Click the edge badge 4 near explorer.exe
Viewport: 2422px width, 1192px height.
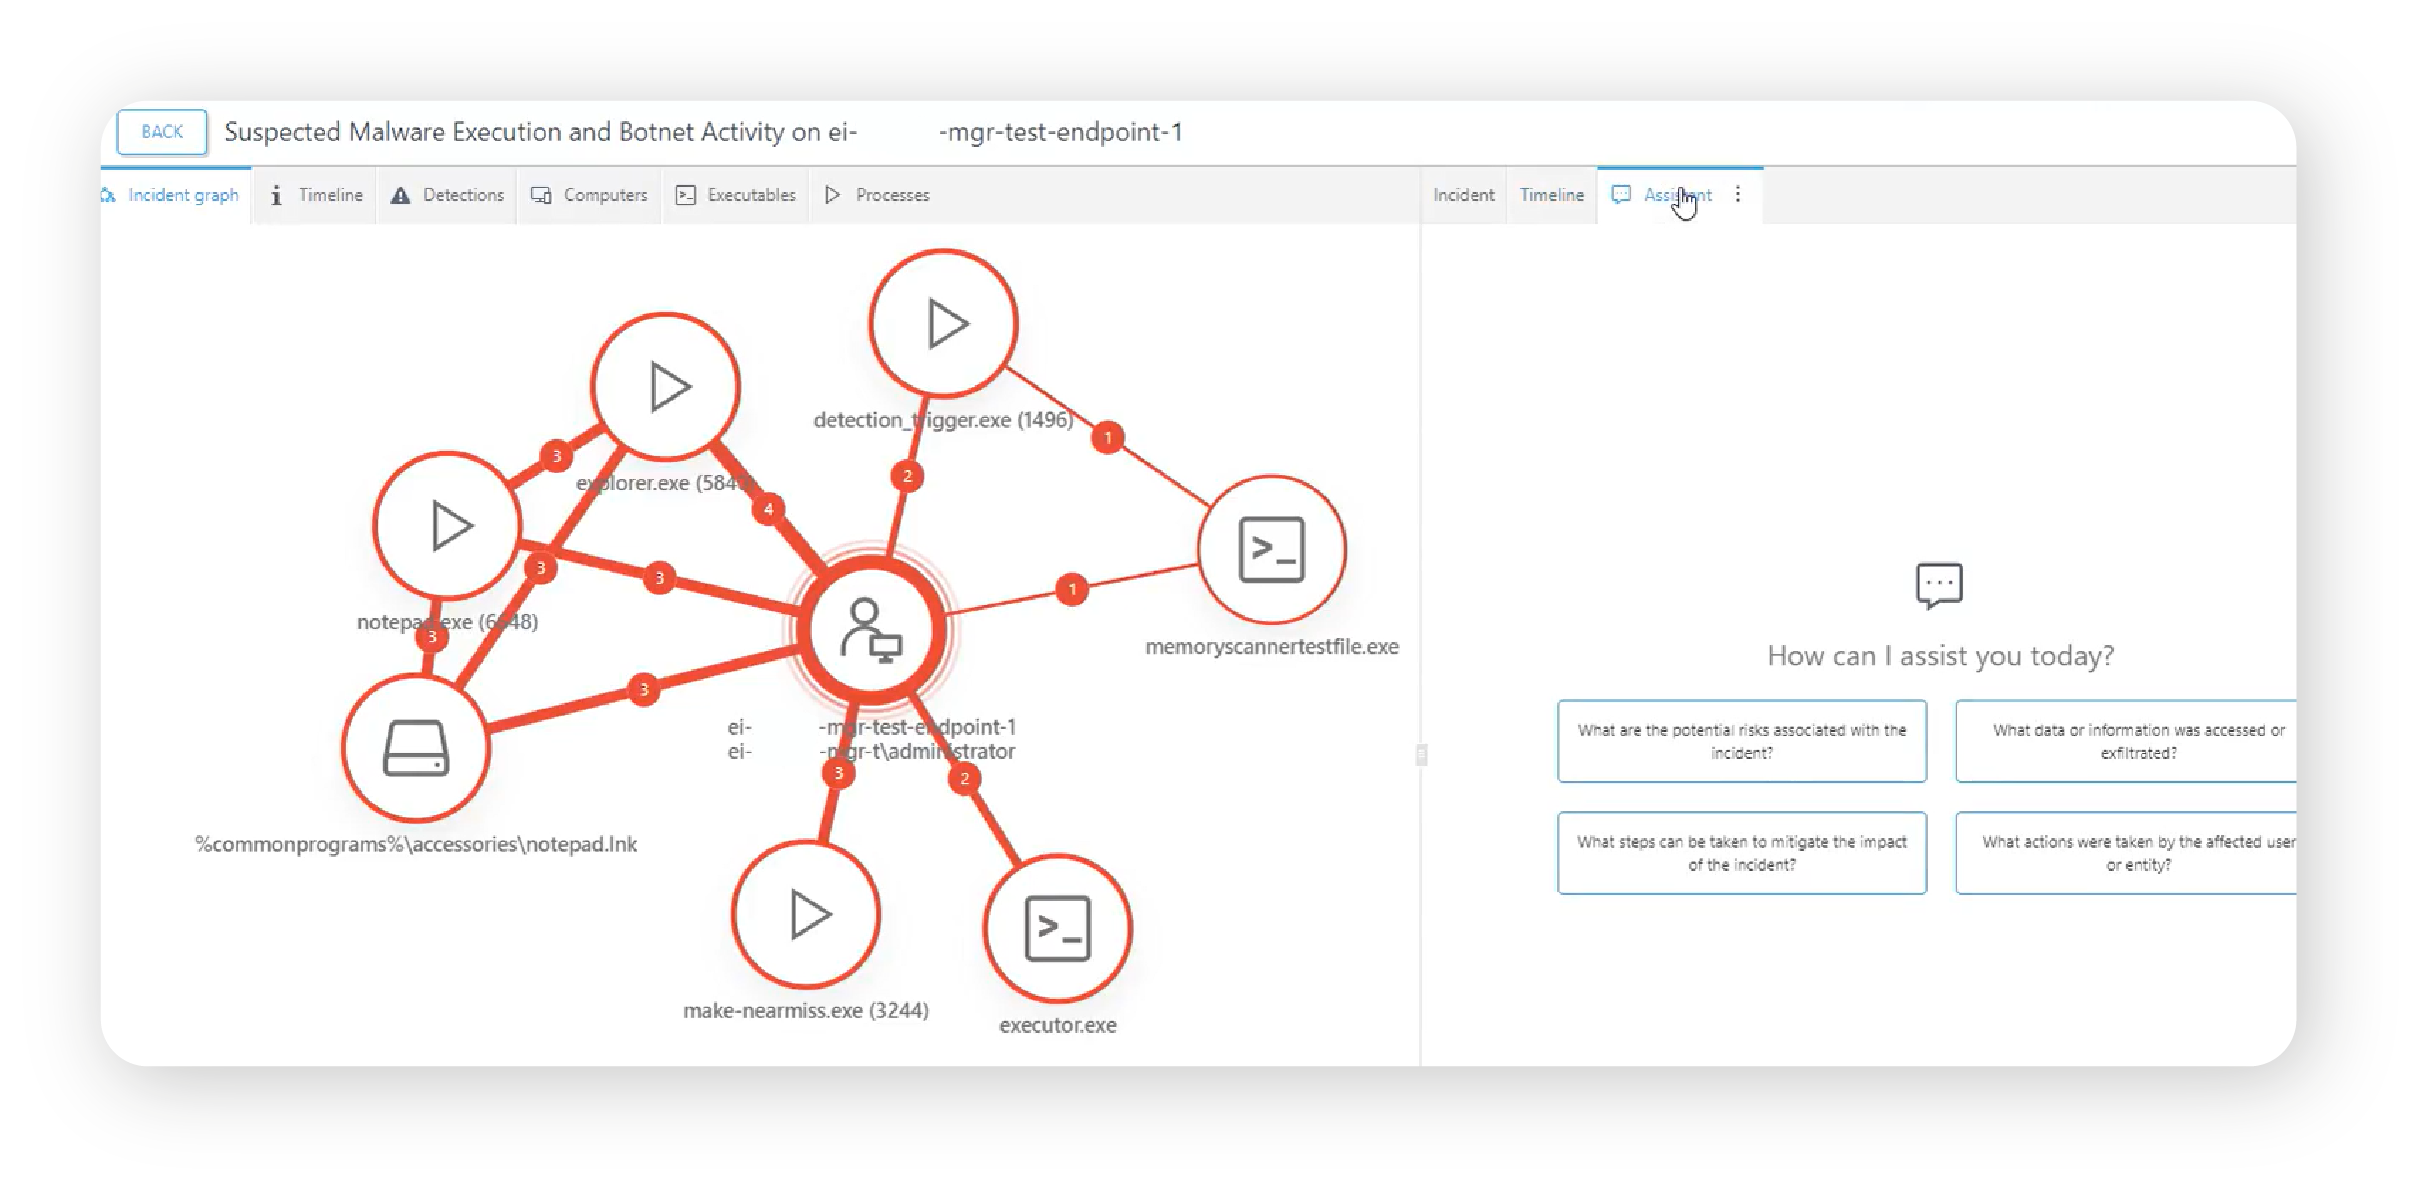(768, 509)
